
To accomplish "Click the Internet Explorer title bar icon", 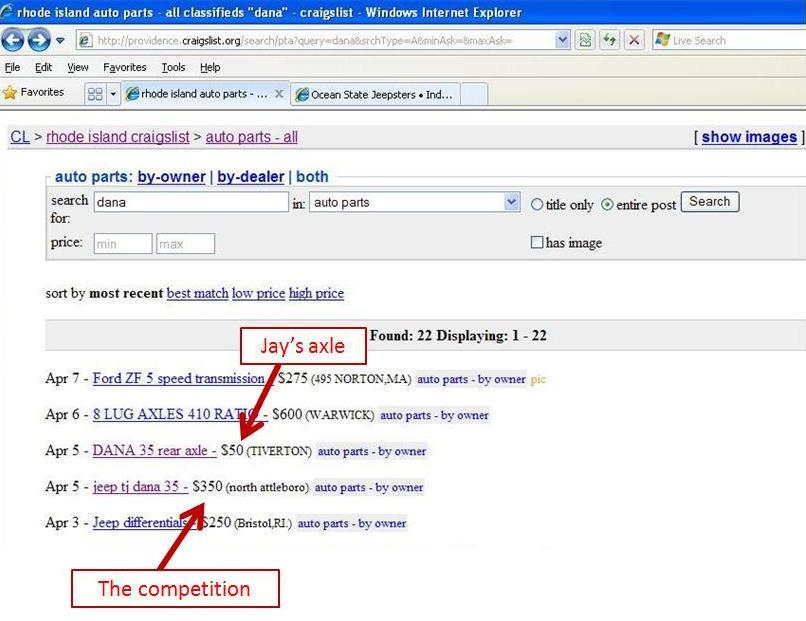I will (7, 12).
